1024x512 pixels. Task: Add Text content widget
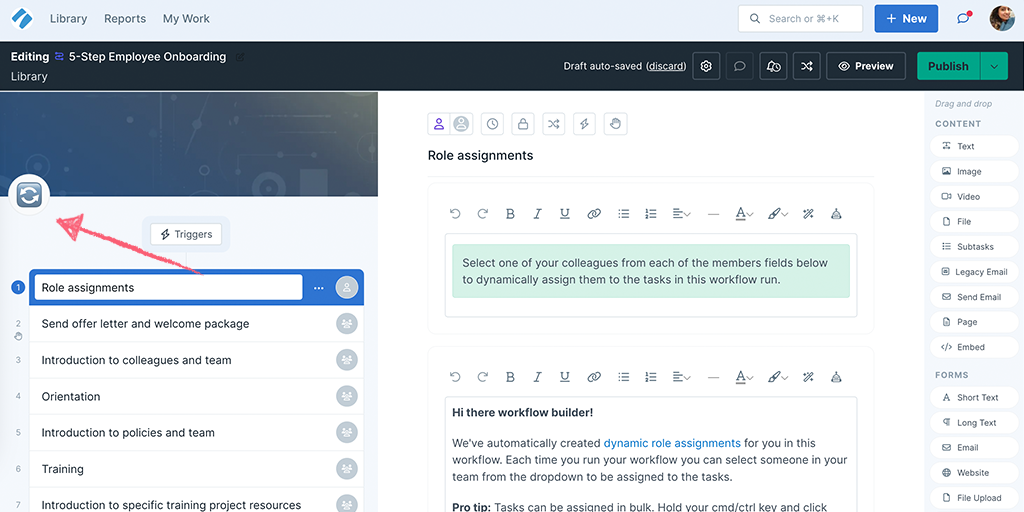[973, 146]
